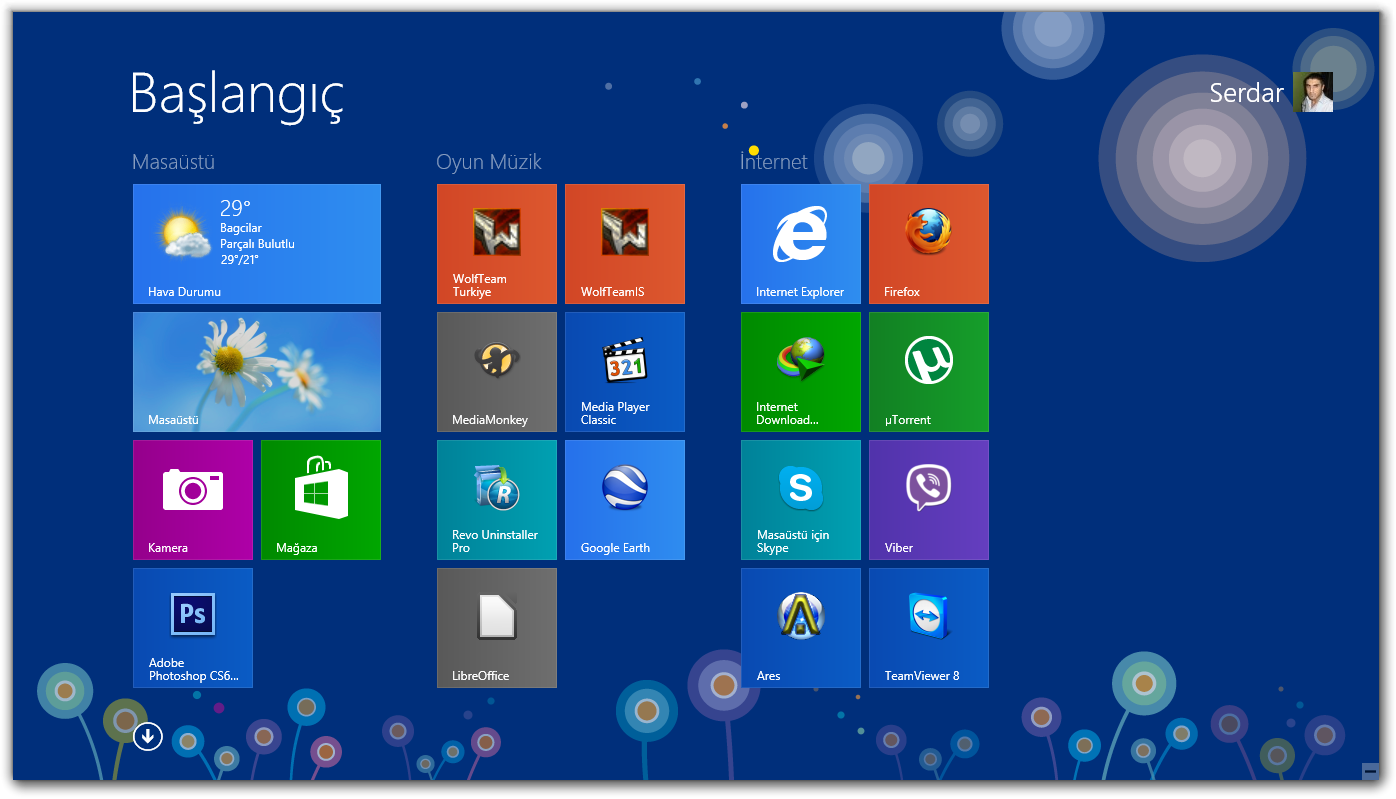The image size is (1396, 799).
Task: Launch Adobe Photoshop CS6 tile
Action: (193, 628)
